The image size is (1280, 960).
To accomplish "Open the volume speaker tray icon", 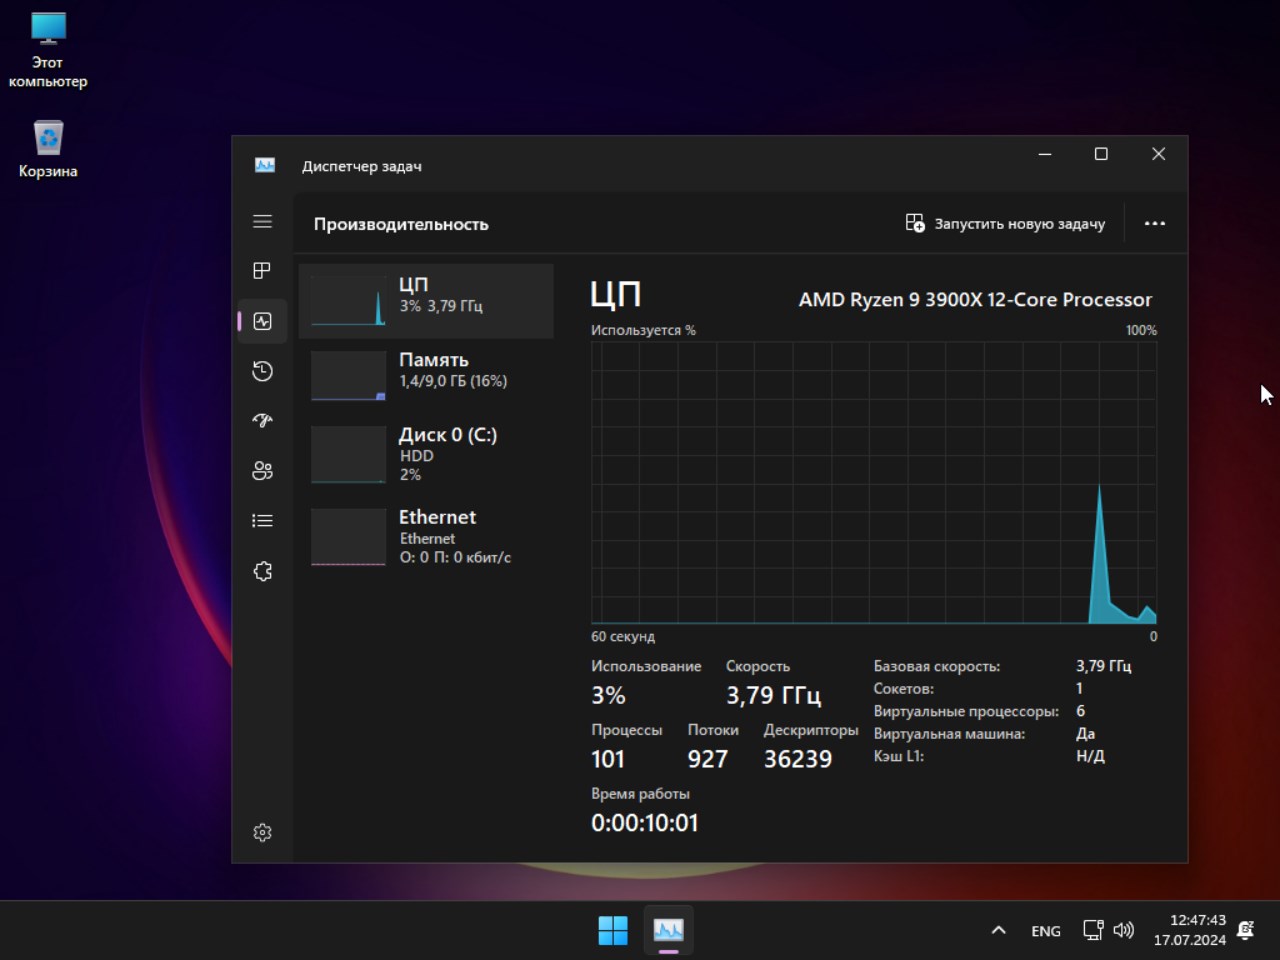I will (1124, 930).
